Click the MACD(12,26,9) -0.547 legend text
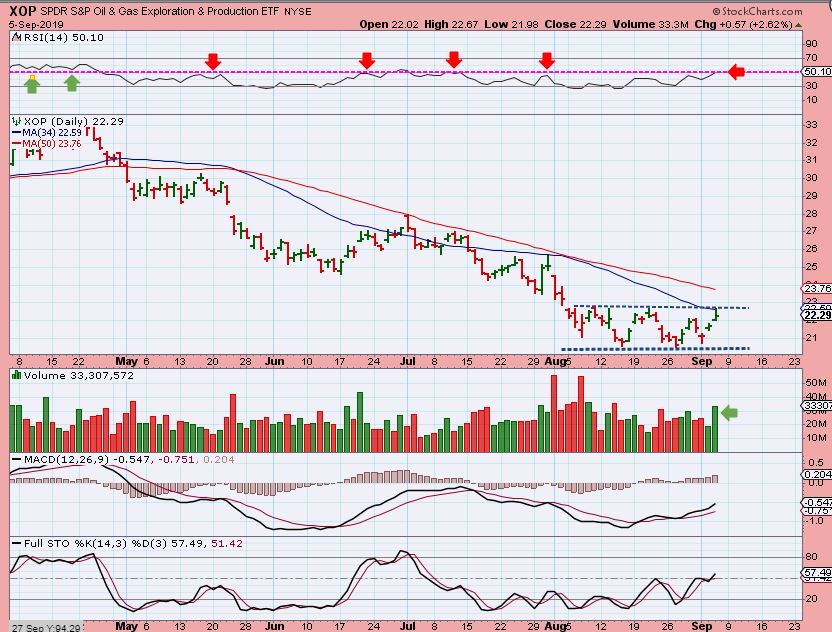Image resolution: width=832 pixels, height=632 pixels. (87, 459)
